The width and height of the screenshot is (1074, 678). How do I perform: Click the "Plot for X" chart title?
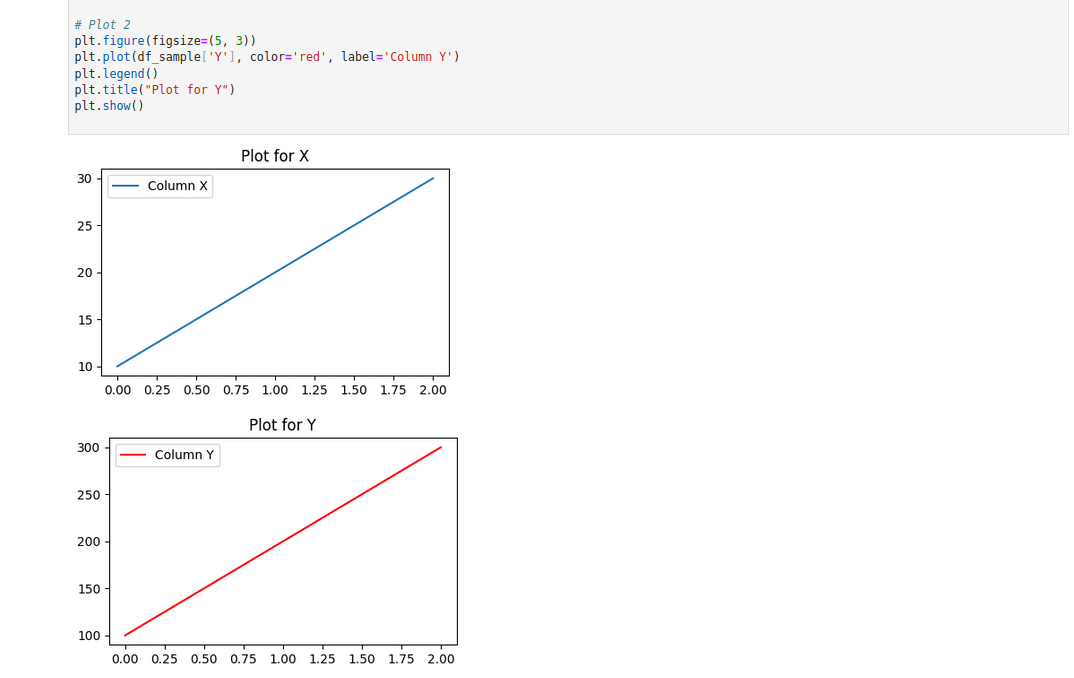pyautogui.click(x=275, y=156)
